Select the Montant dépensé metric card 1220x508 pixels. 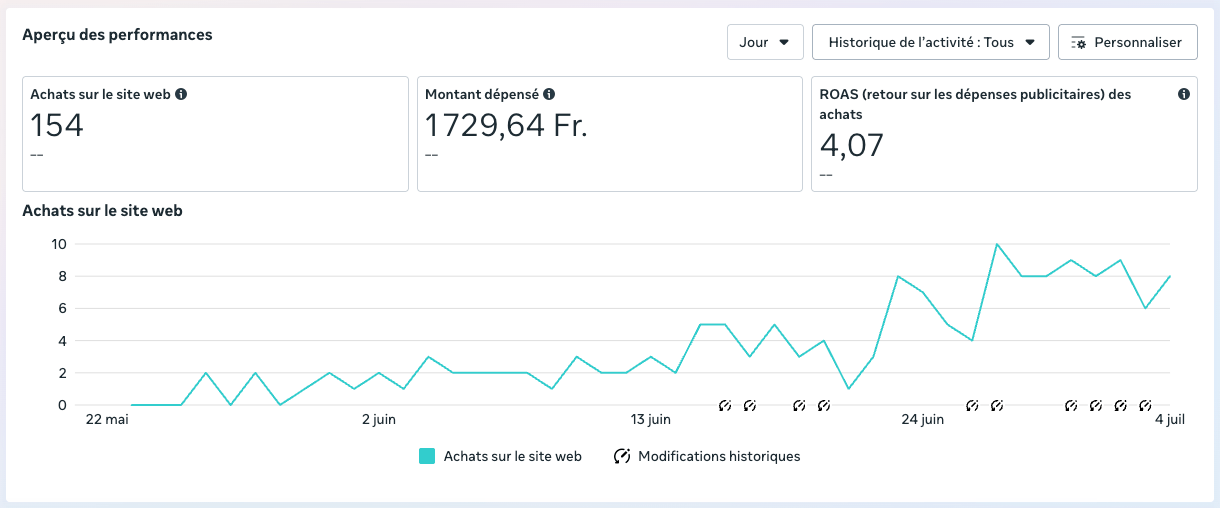[x=609, y=134]
